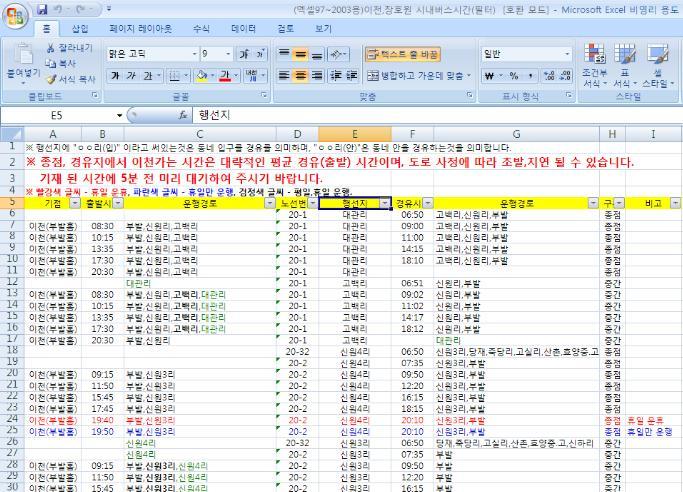Apply the red font color
Image resolution: width=683 pixels, height=492 pixels.
pos(225,76)
